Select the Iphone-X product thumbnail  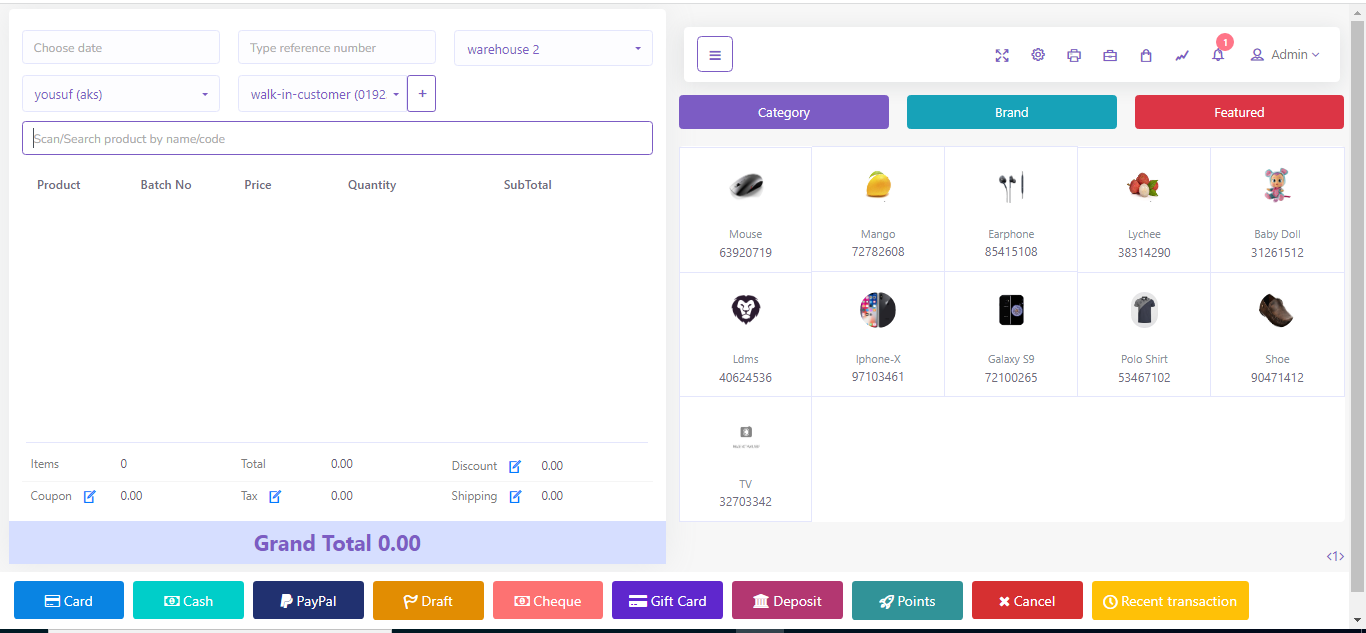click(878, 311)
